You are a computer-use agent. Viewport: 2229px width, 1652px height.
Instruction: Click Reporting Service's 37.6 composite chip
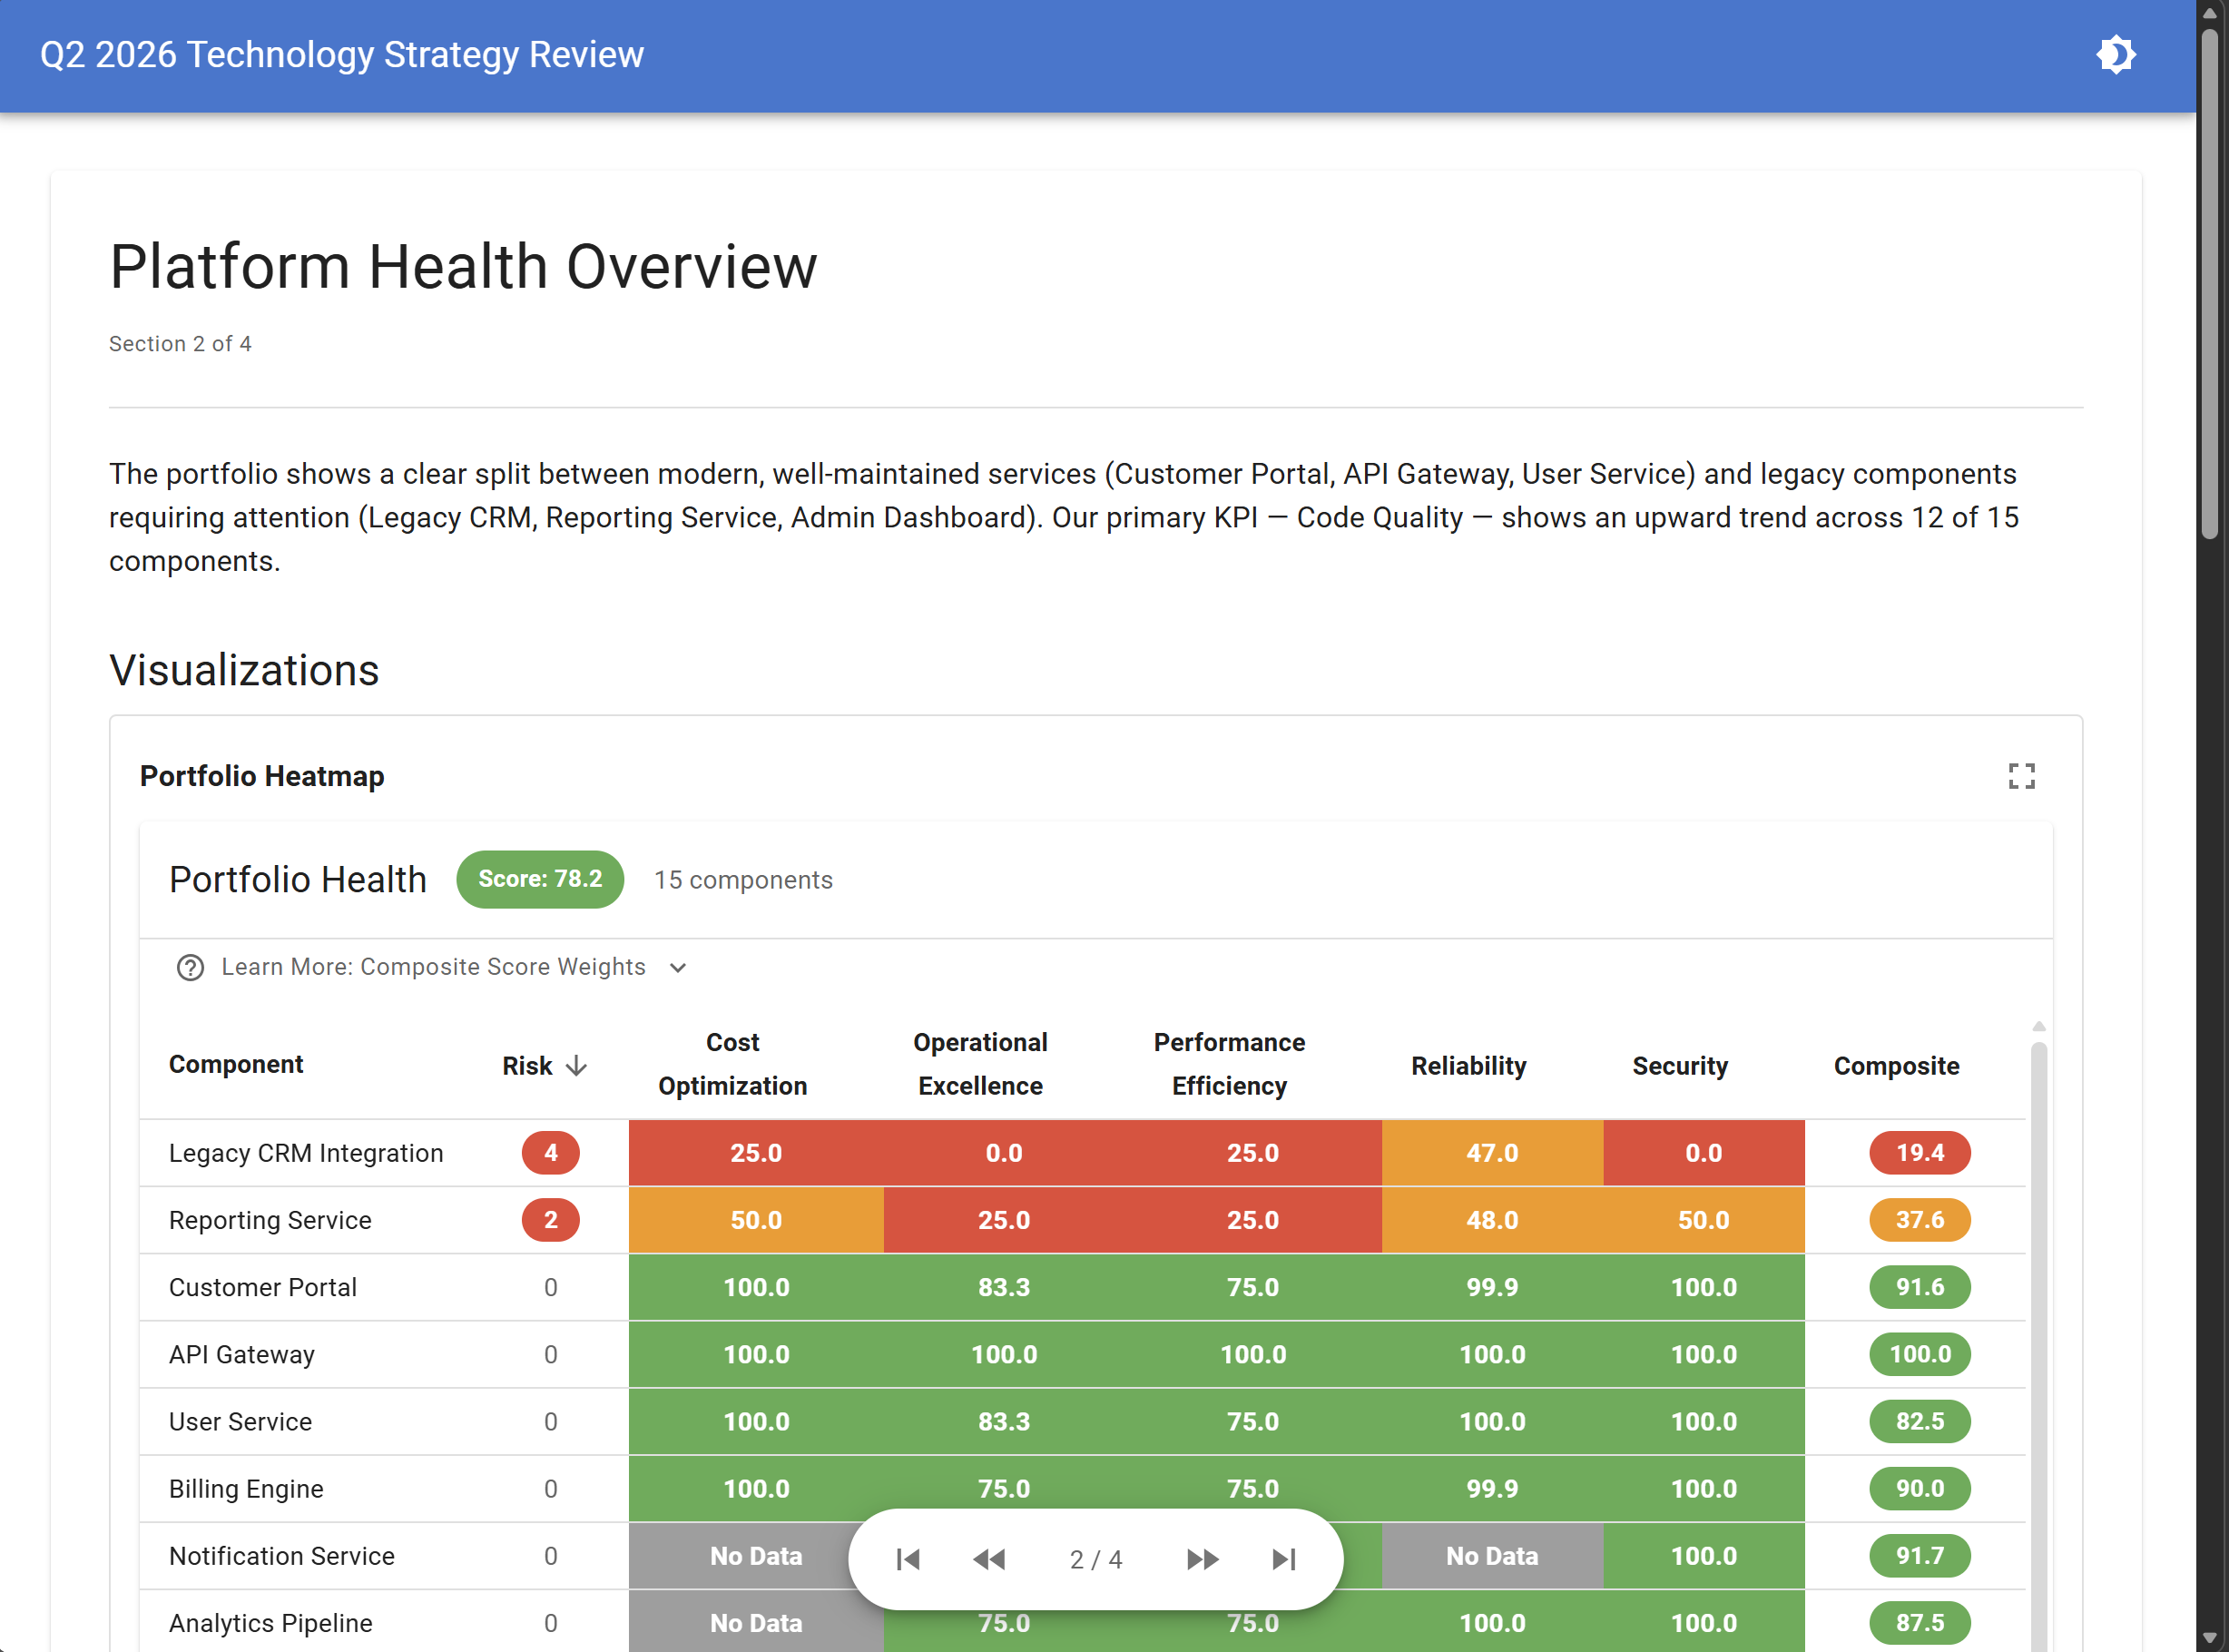click(x=1920, y=1220)
